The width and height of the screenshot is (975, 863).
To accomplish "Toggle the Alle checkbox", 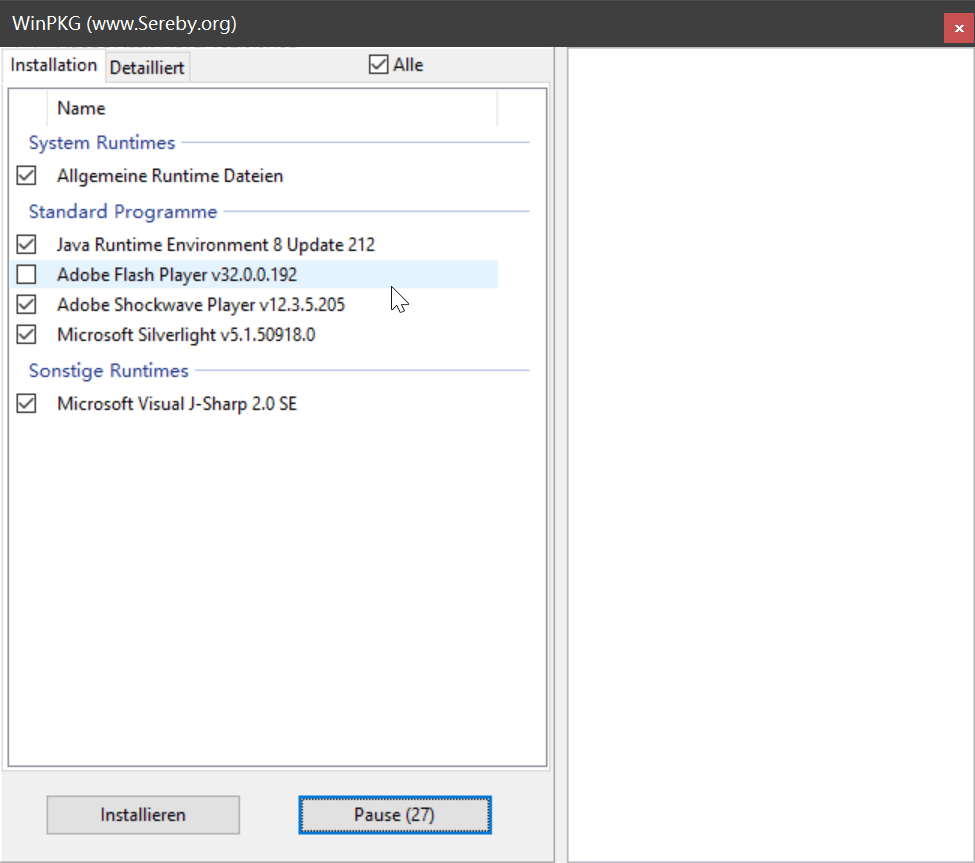I will [x=378, y=65].
